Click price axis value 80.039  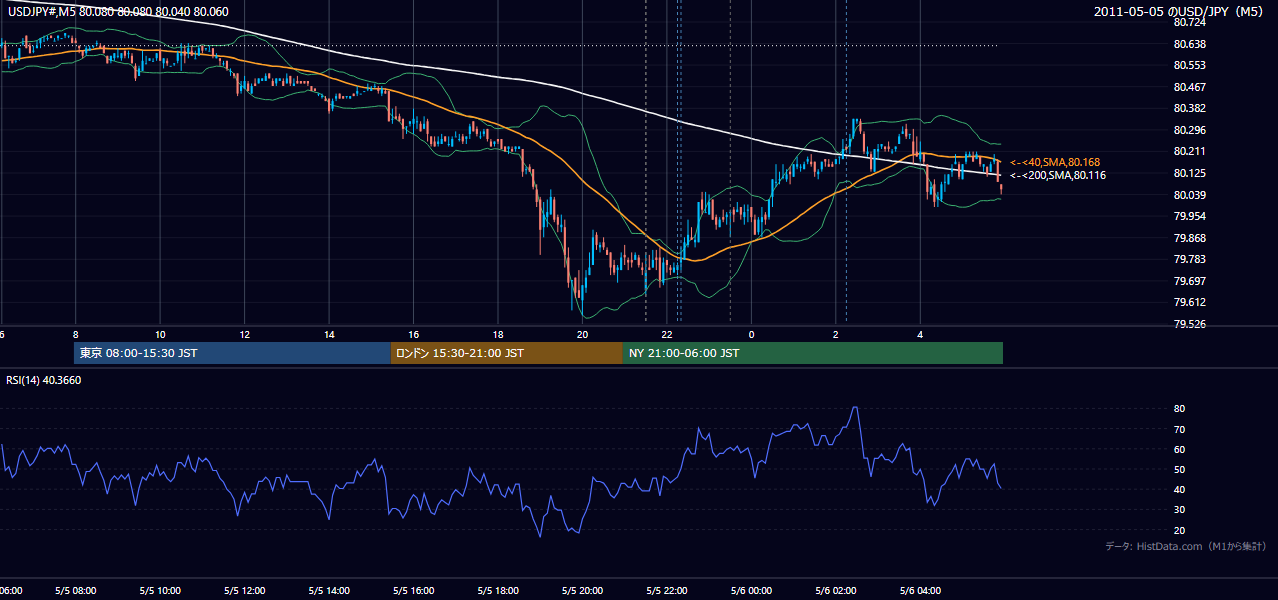(1188, 194)
